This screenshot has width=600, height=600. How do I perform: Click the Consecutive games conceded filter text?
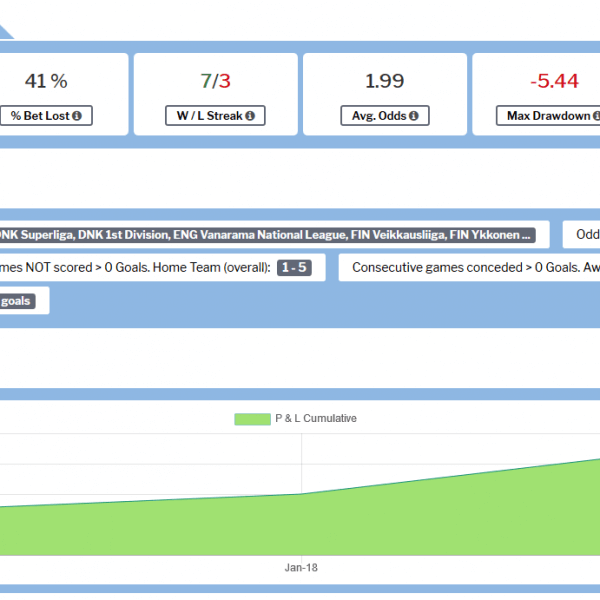coord(476,267)
